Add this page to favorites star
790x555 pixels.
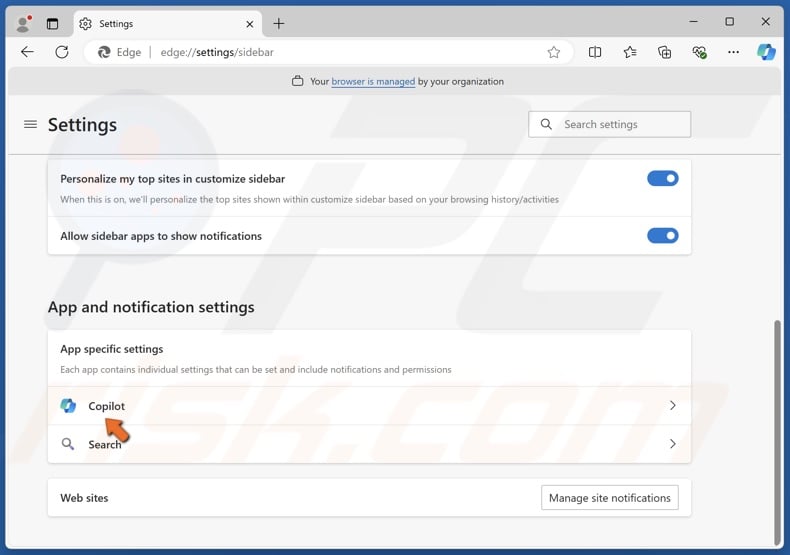[554, 52]
